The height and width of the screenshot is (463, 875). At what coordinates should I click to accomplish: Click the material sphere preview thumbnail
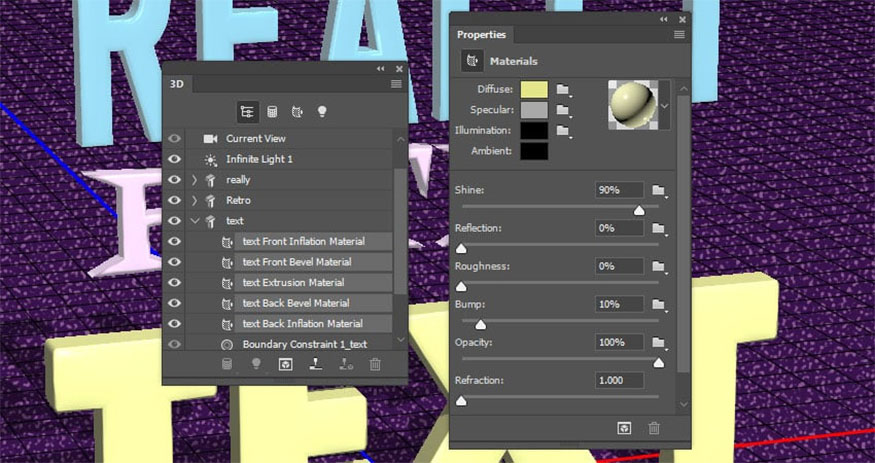[x=633, y=105]
